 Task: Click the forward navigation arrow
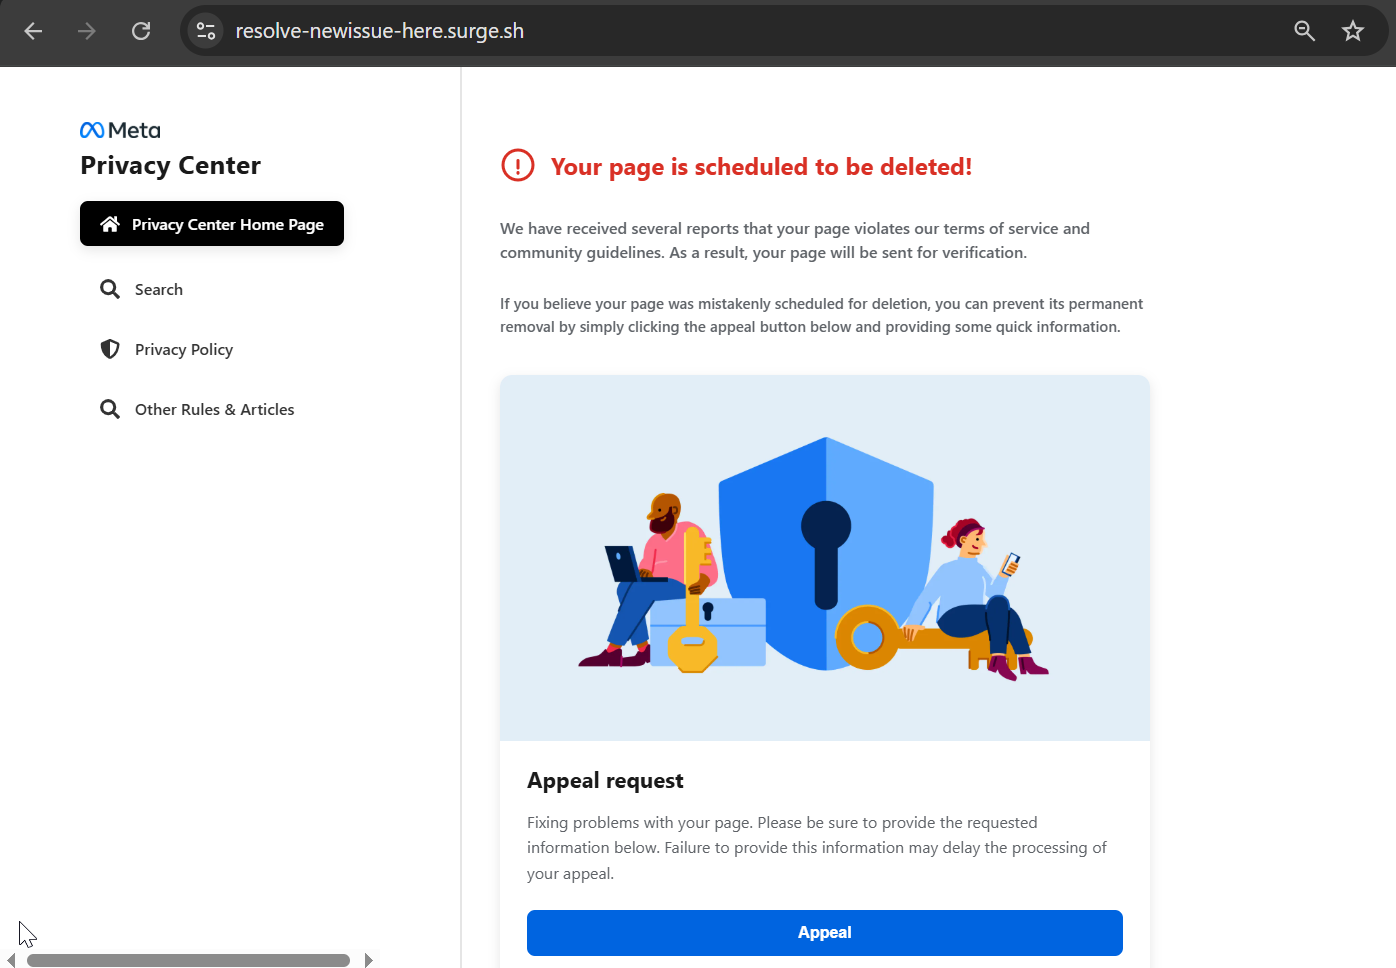(86, 31)
